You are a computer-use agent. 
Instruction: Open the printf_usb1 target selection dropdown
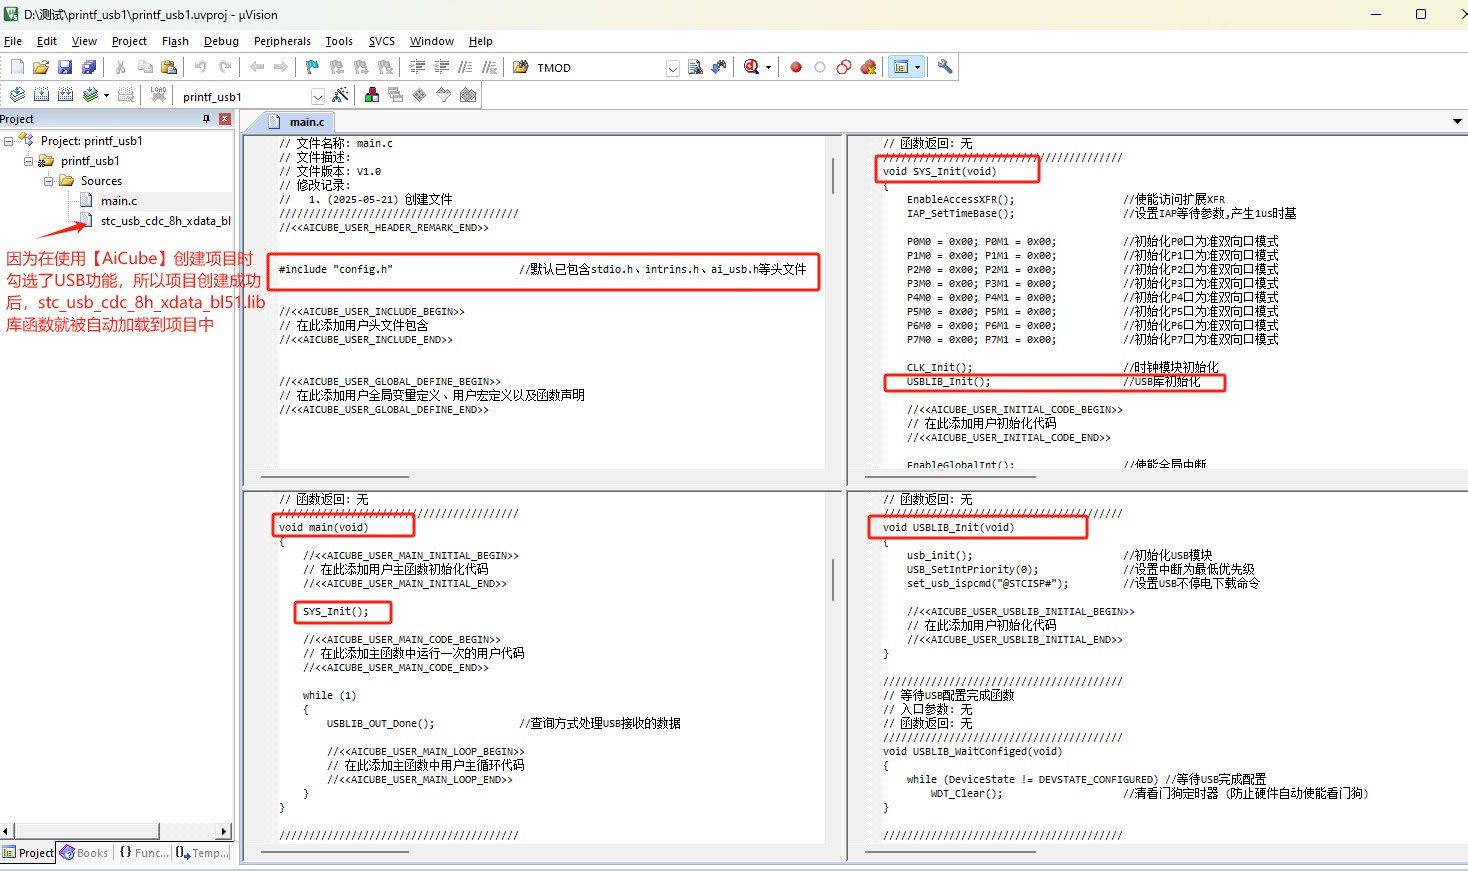[318, 96]
